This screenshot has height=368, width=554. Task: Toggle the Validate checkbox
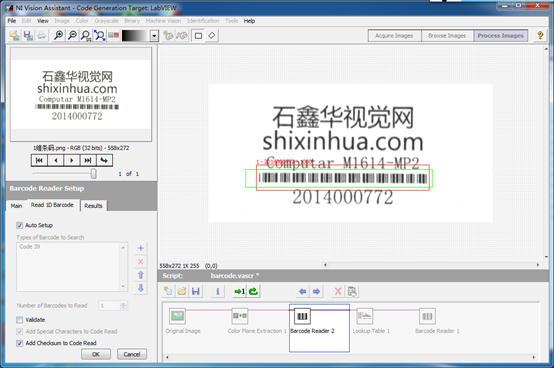[20, 320]
